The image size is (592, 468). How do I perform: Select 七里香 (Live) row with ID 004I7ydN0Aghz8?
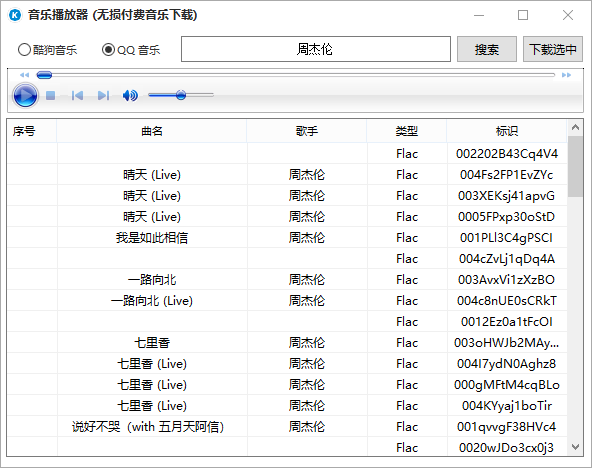point(287,364)
